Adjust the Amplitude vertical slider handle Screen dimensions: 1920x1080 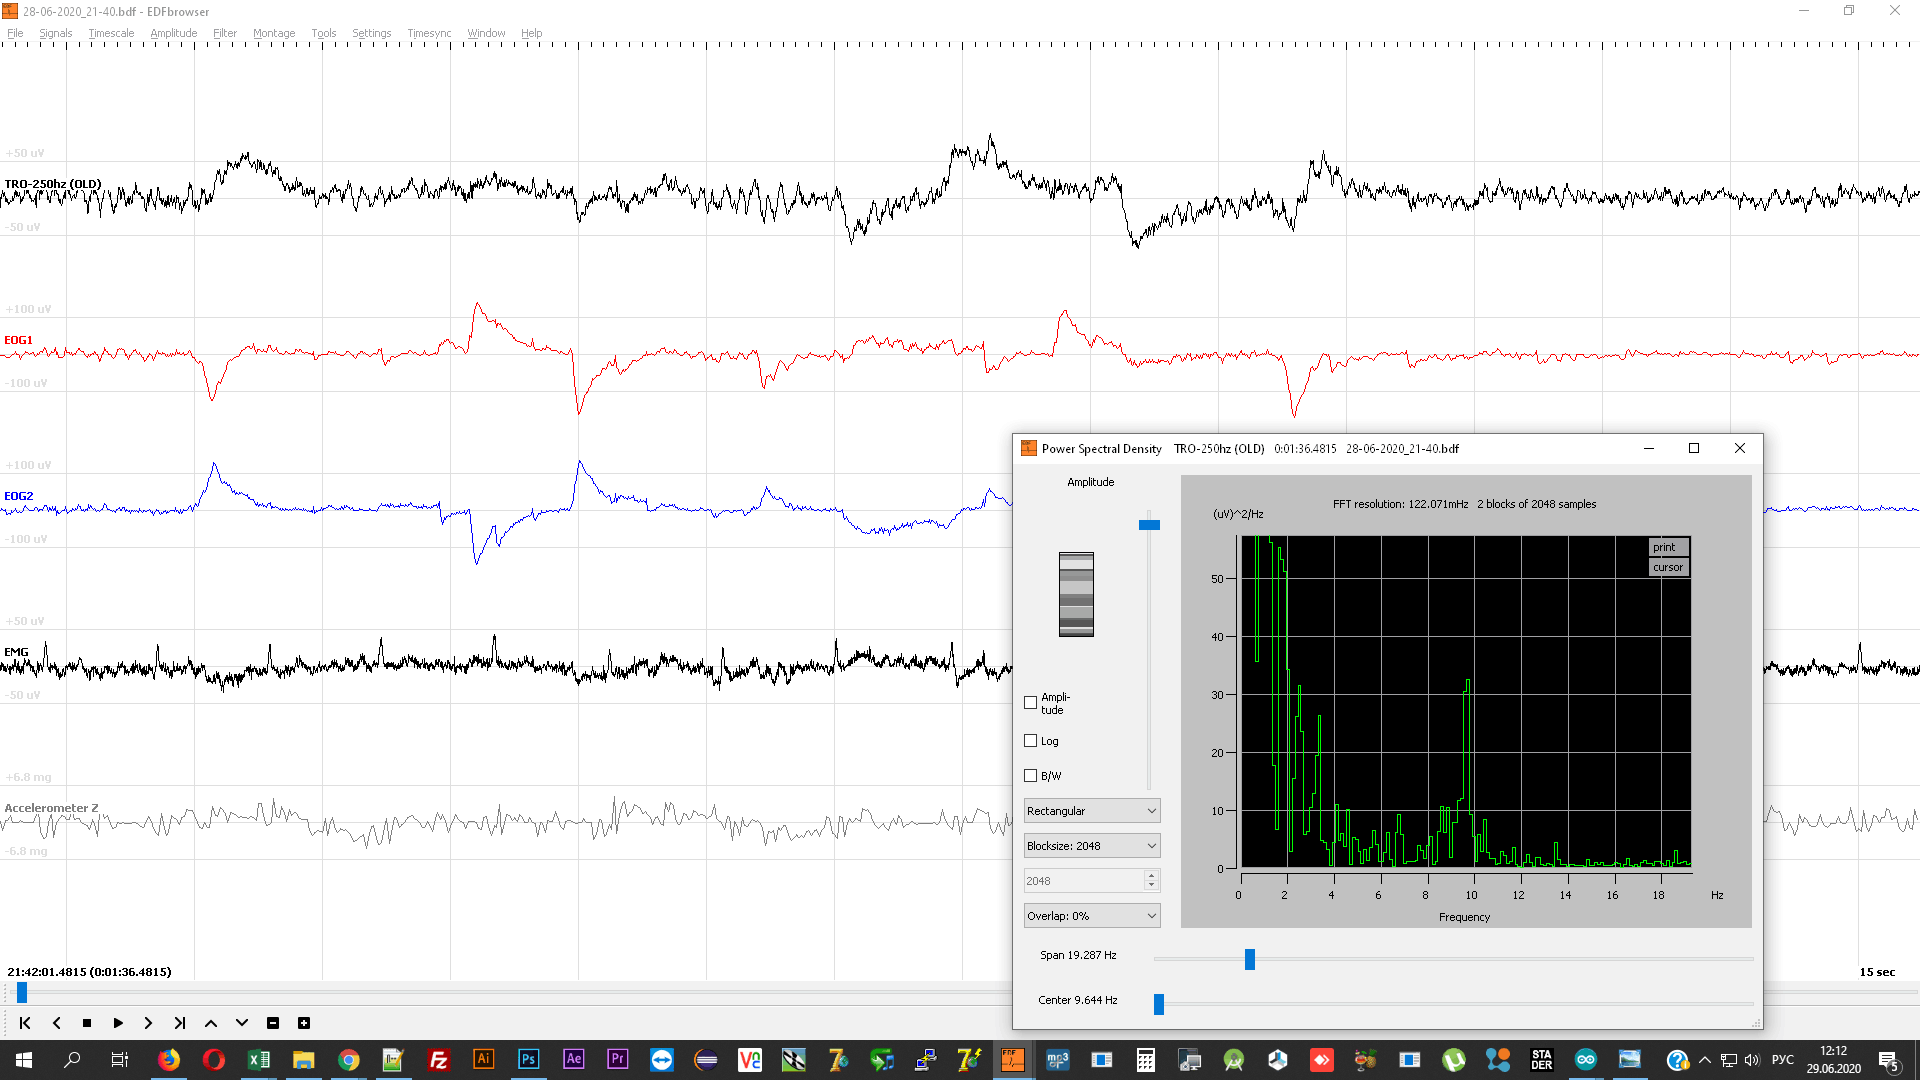(1149, 525)
